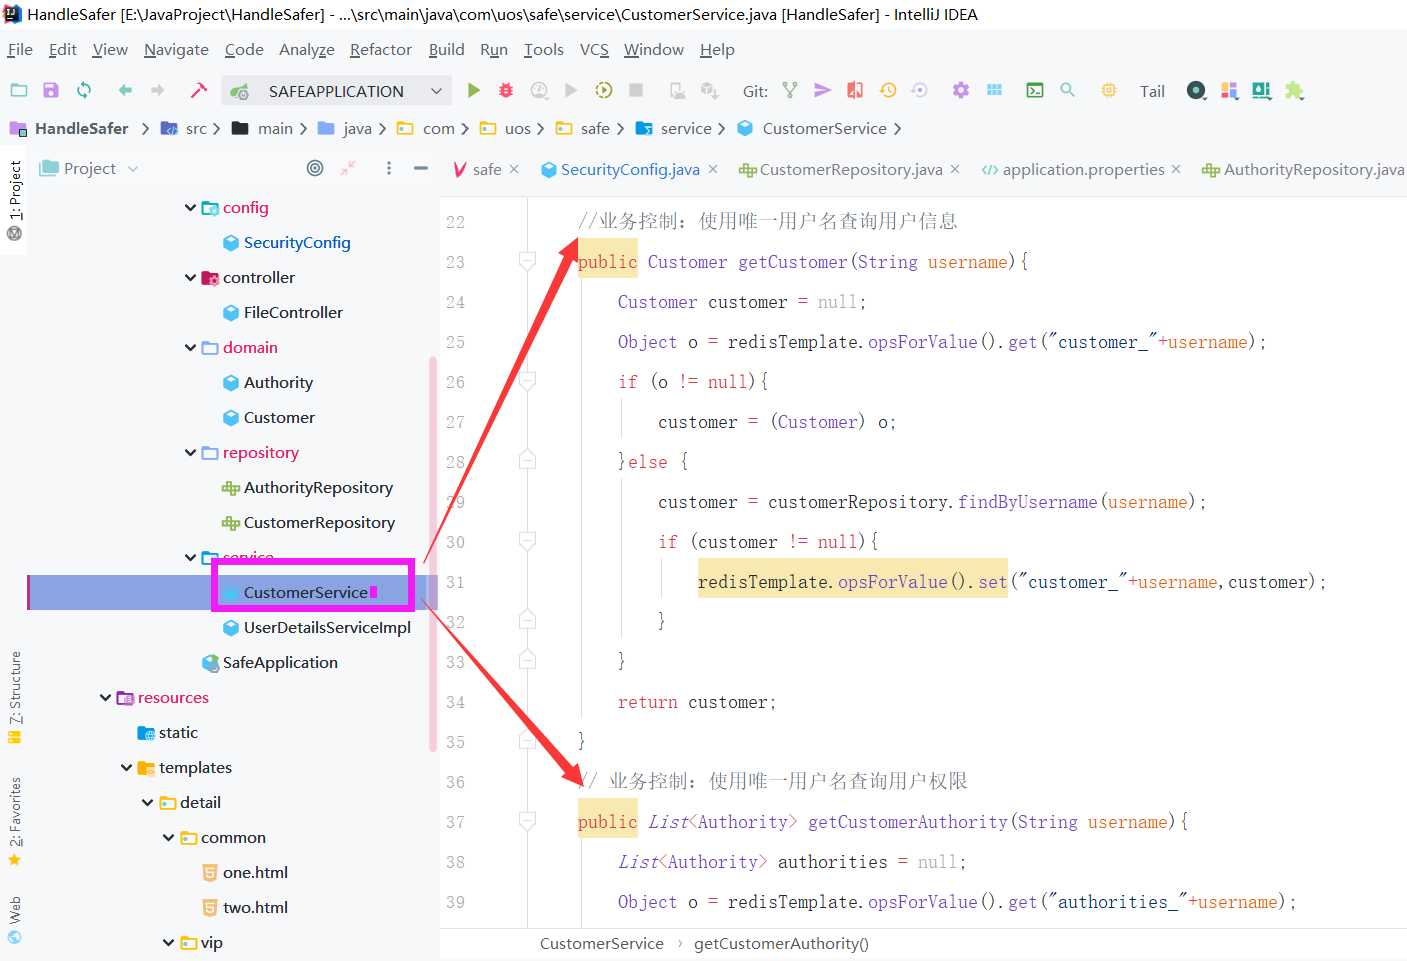Select two.html in the common folder
Viewport: 1407px width, 961px height.
click(x=255, y=907)
